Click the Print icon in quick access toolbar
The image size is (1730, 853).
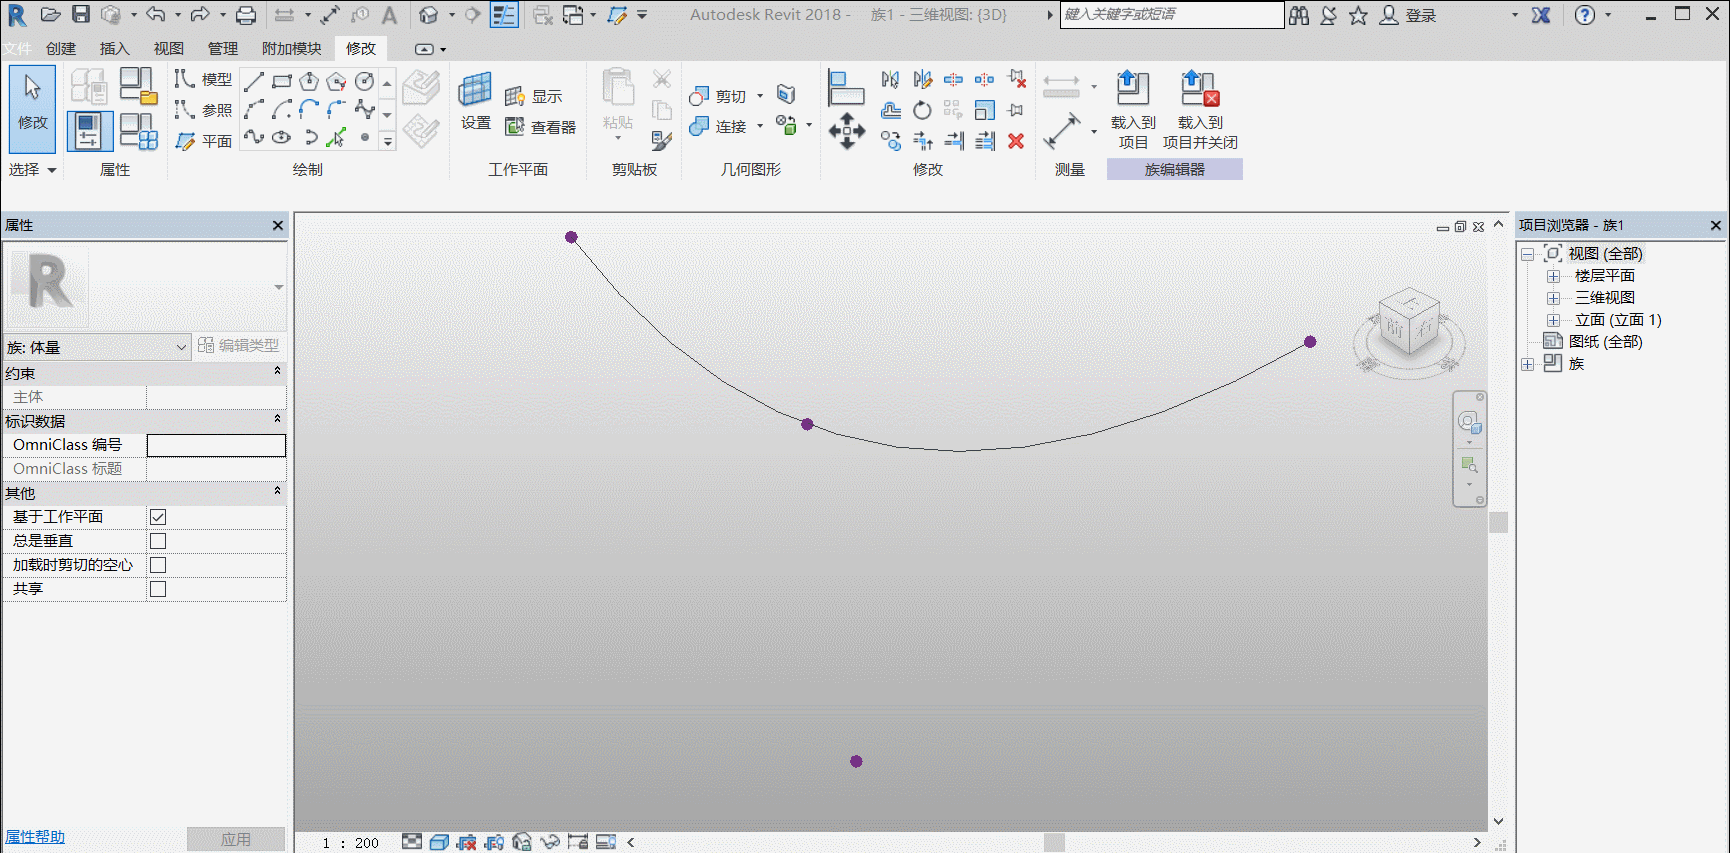pos(246,15)
